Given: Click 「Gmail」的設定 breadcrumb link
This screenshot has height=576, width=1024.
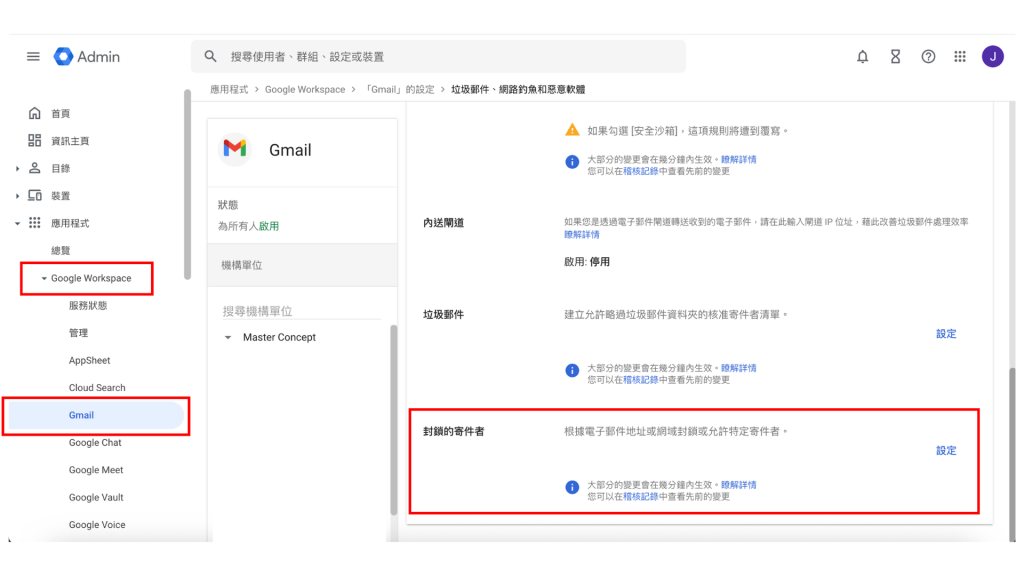Looking at the screenshot, I should coord(399,89).
